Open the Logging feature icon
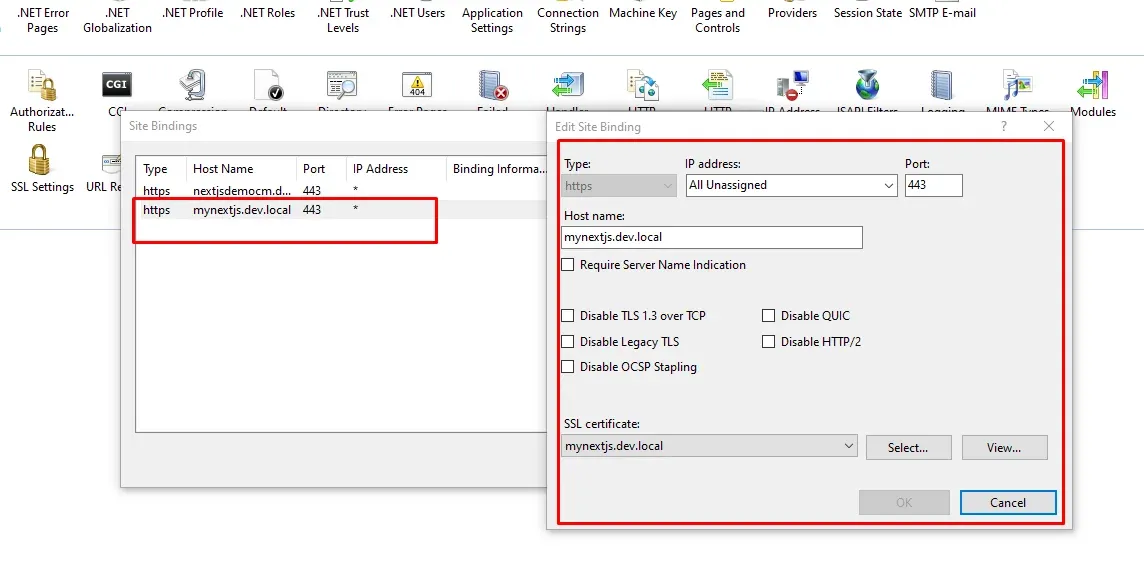 [x=943, y=85]
